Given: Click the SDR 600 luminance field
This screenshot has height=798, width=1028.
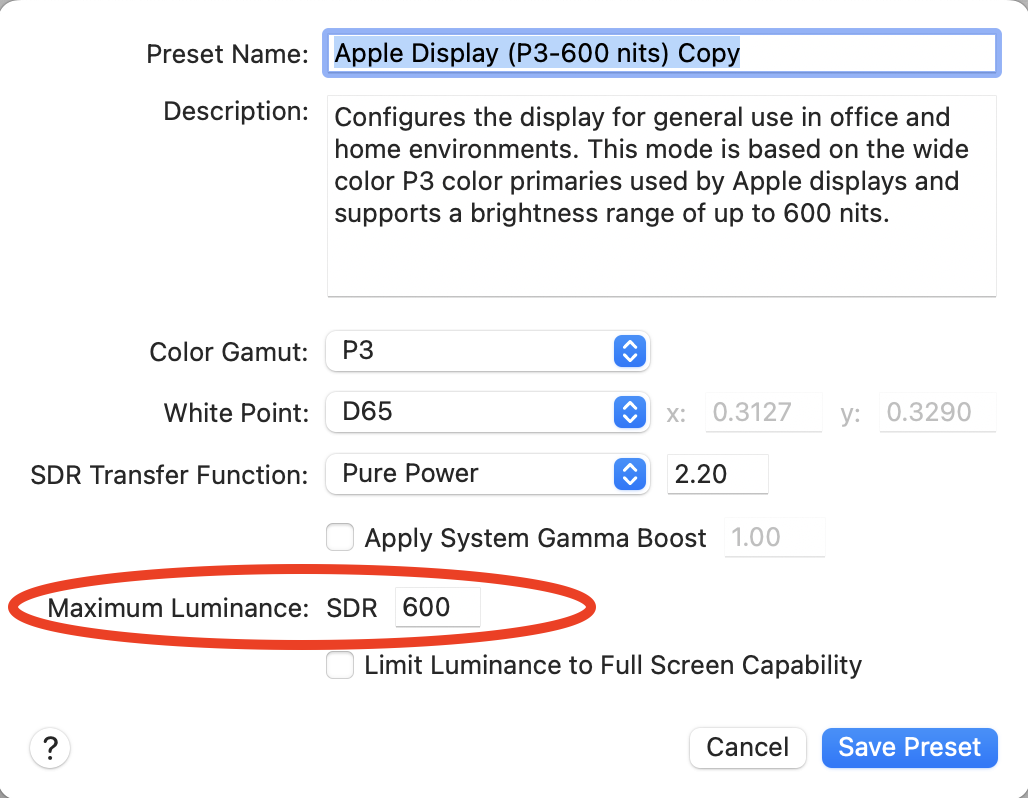Looking at the screenshot, I should [x=437, y=607].
